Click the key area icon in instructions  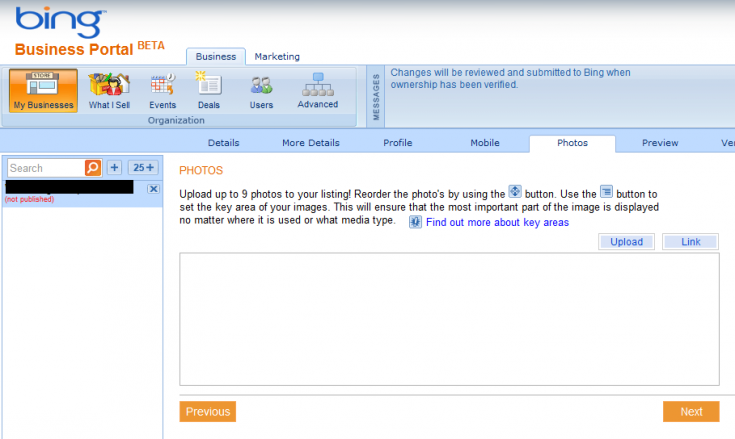(x=606, y=192)
